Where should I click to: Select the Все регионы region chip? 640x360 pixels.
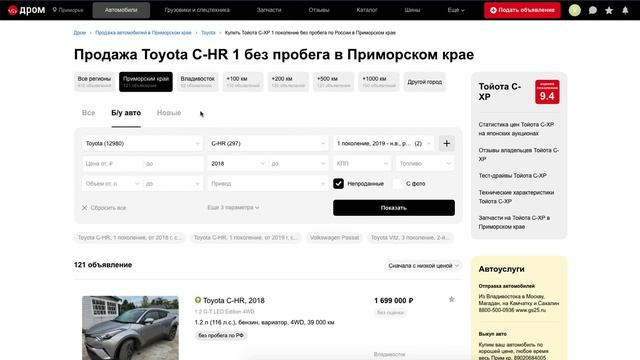coord(94,82)
